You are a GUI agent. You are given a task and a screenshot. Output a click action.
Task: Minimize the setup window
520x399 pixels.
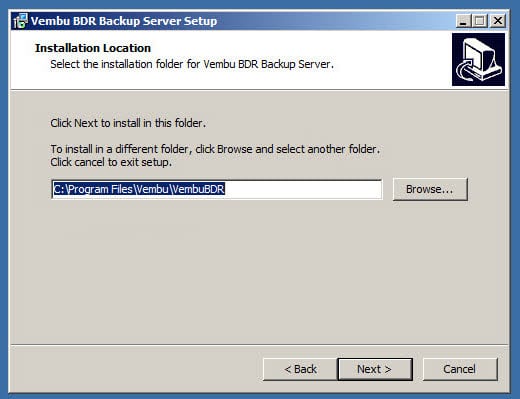pyautogui.click(x=463, y=21)
